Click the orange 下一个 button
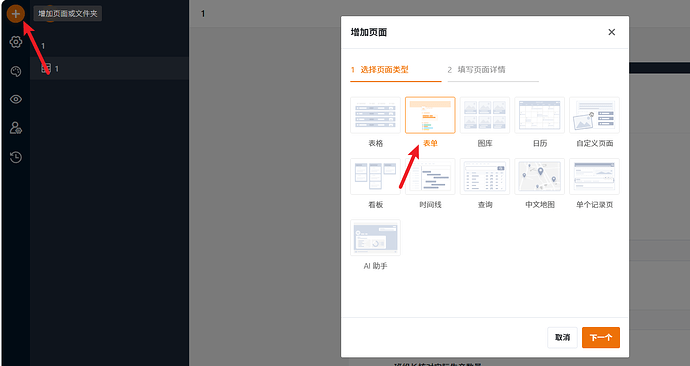The height and width of the screenshot is (366, 690). coord(601,337)
